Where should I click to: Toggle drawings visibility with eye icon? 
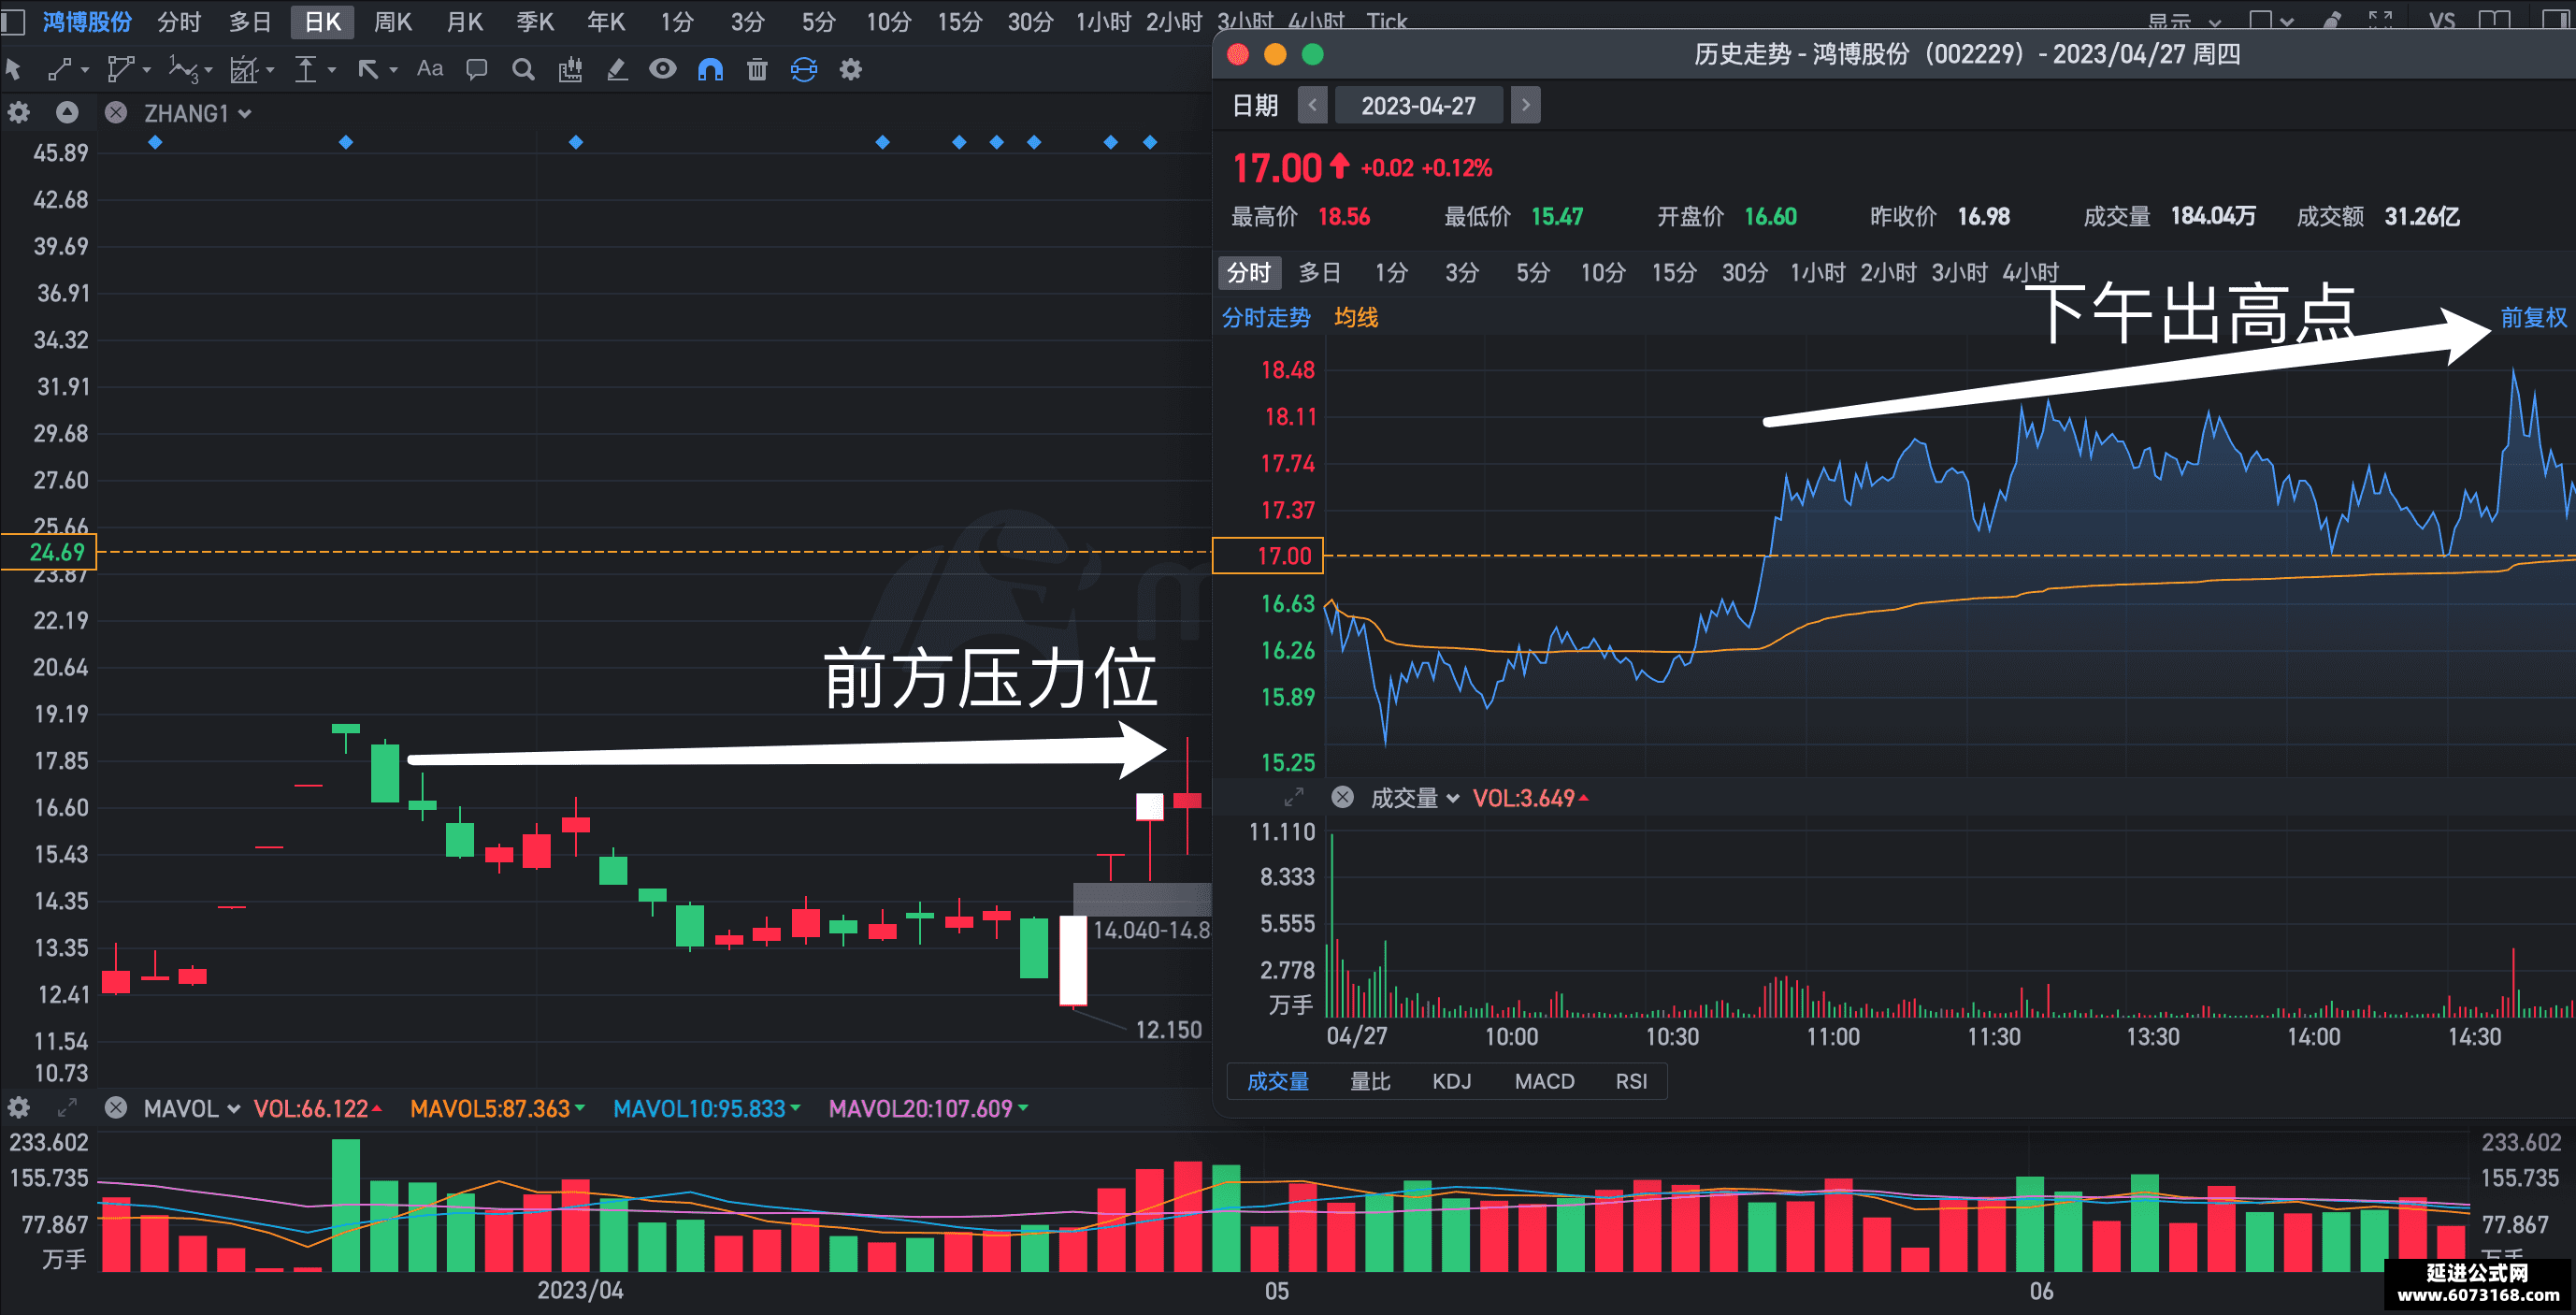click(x=663, y=69)
